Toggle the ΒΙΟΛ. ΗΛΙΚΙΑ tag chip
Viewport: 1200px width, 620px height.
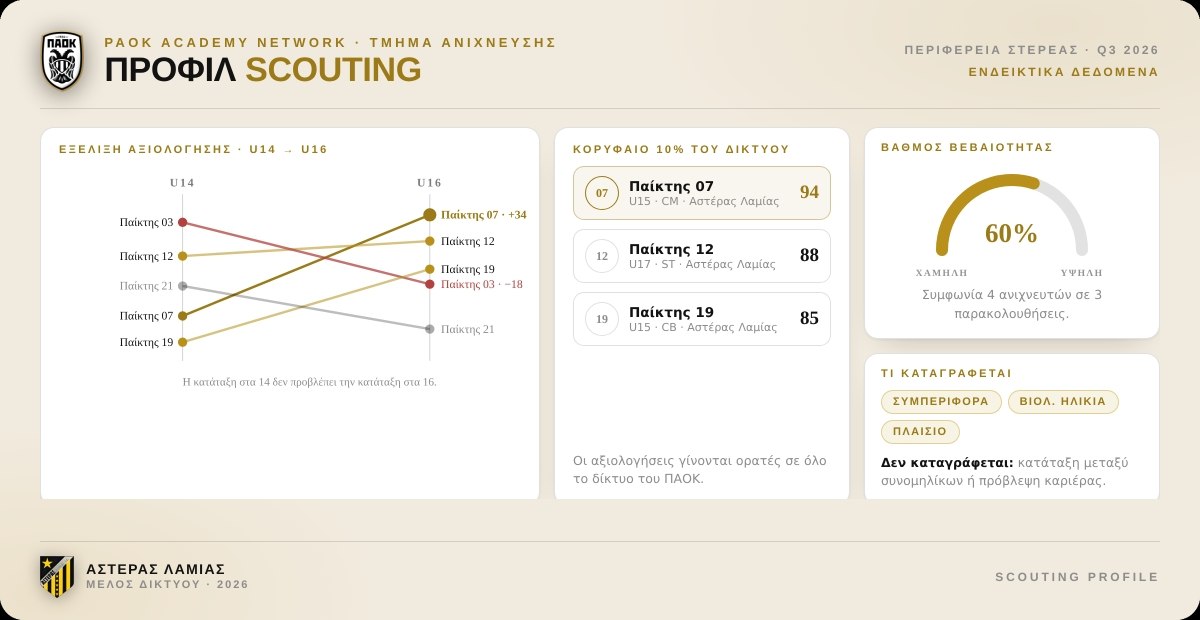click(1063, 402)
